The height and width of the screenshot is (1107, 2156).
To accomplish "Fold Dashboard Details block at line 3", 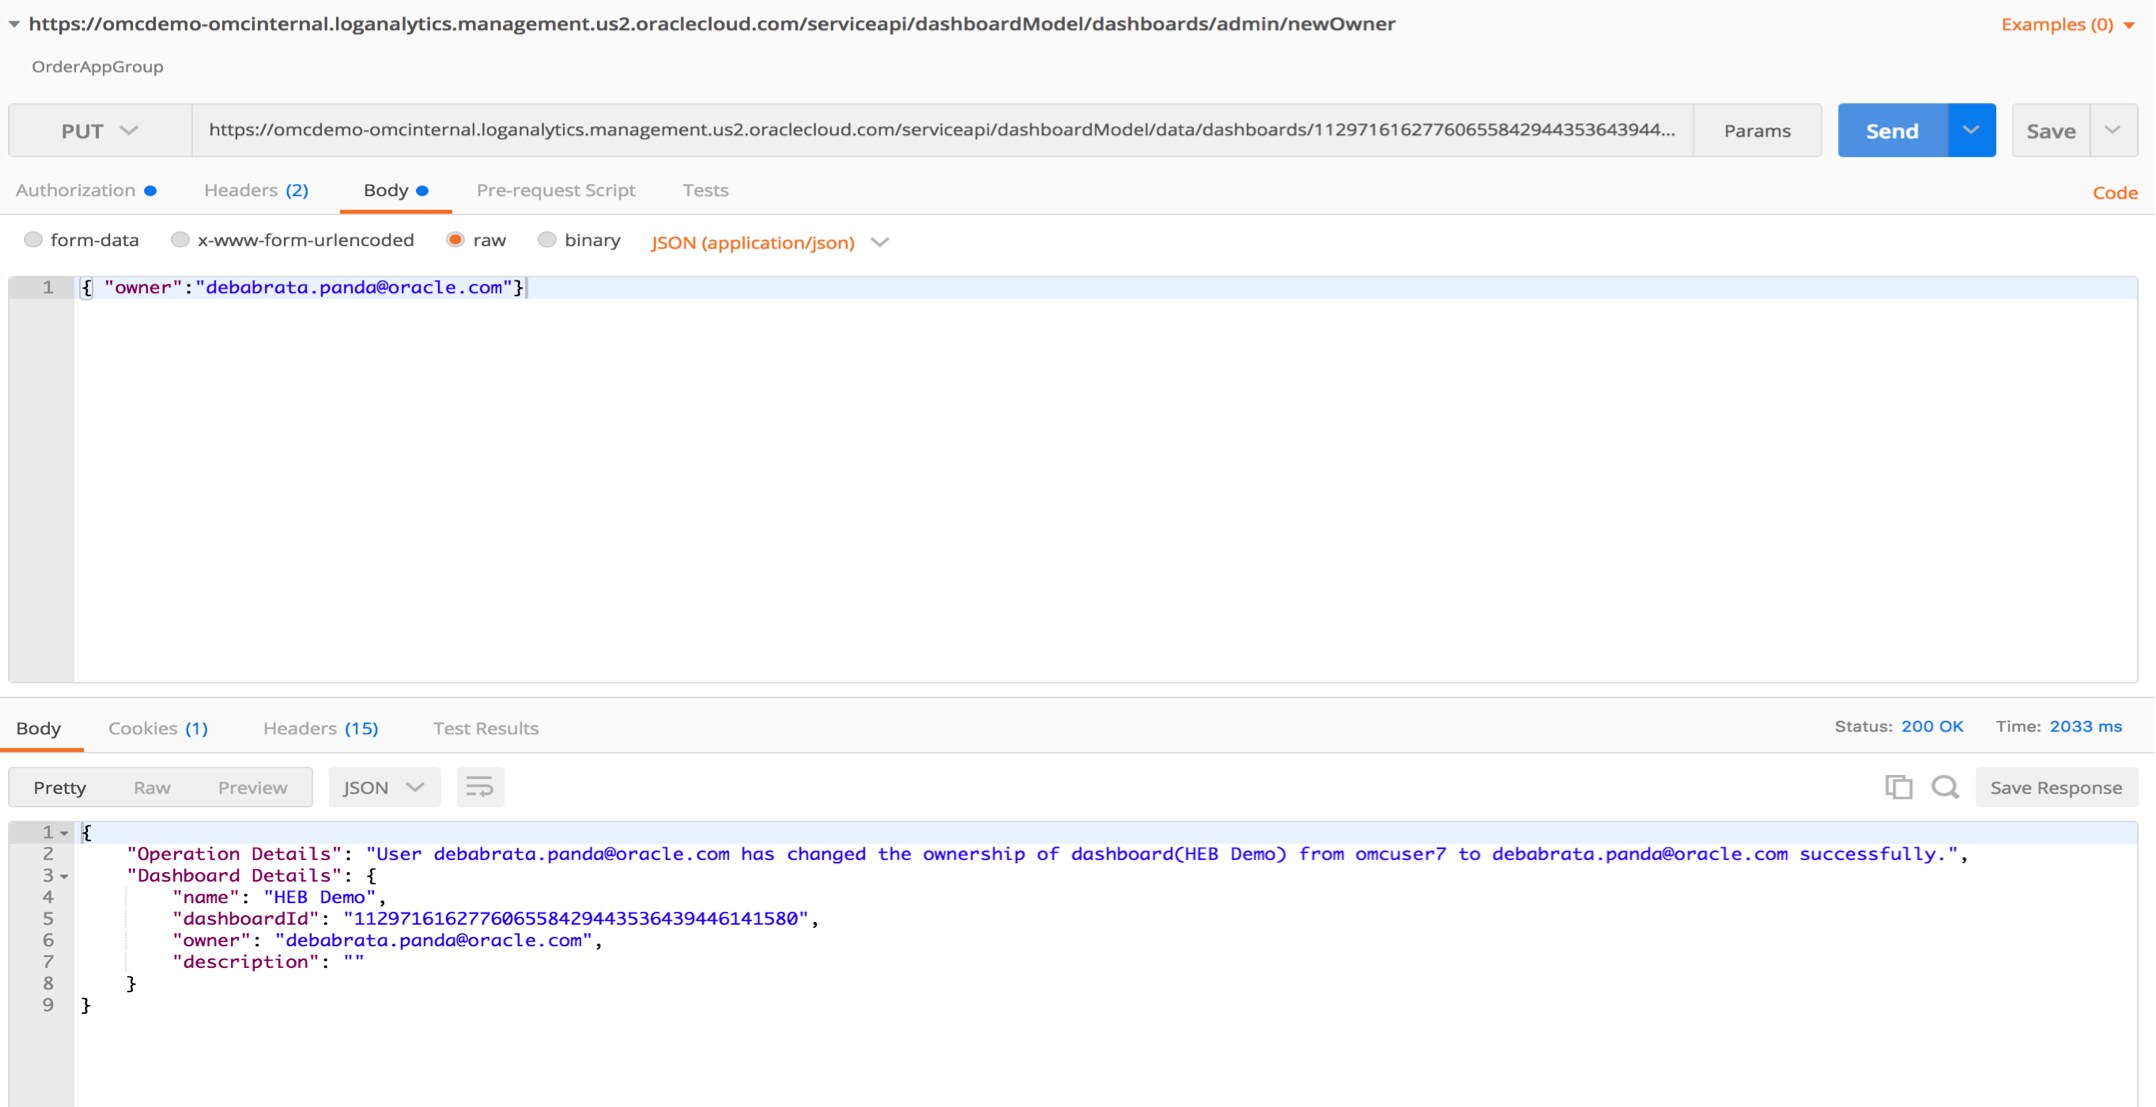I will coord(64,876).
